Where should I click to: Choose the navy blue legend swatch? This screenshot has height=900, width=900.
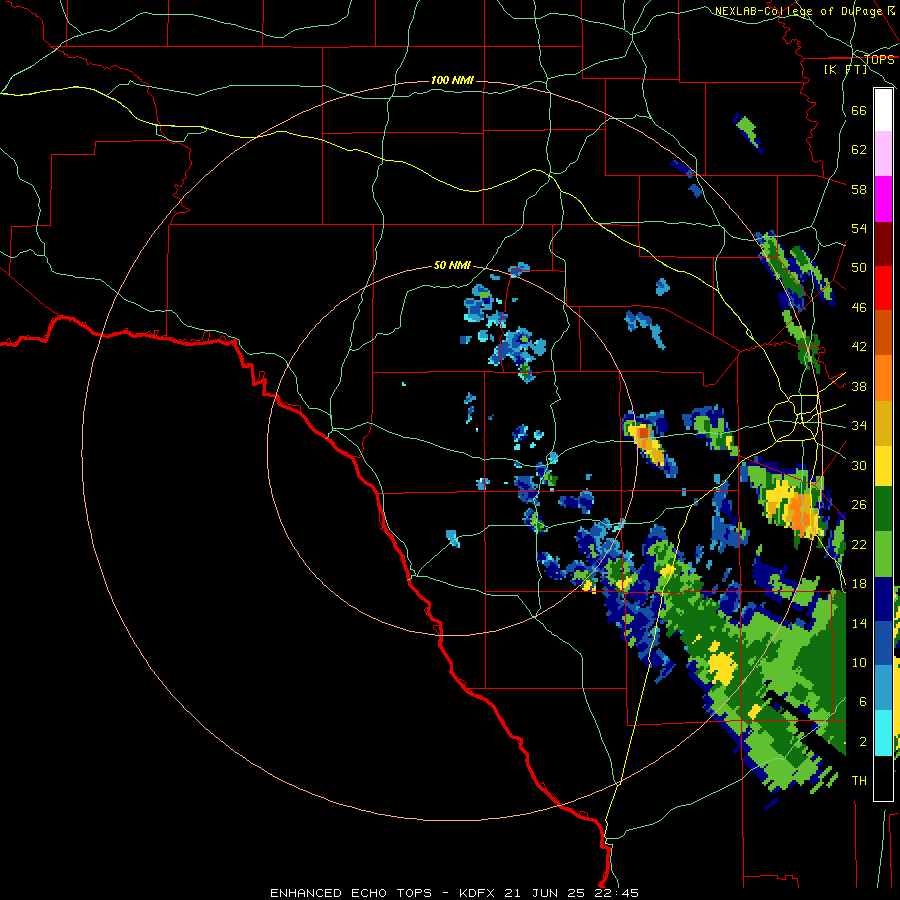click(883, 599)
